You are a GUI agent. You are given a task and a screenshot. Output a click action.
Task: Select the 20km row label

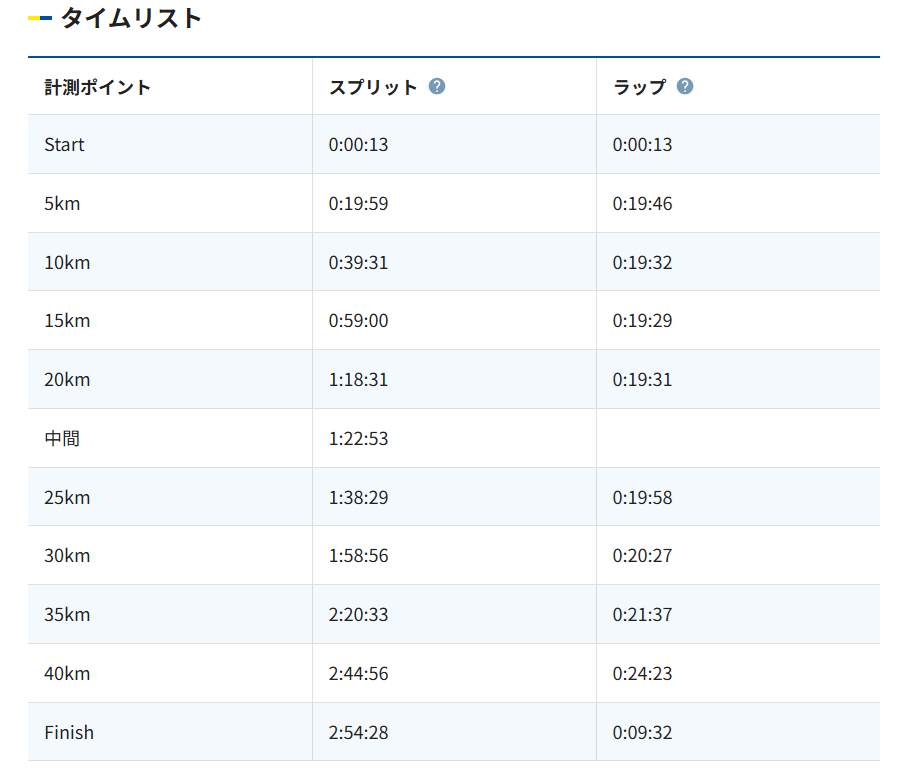coord(67,380)
